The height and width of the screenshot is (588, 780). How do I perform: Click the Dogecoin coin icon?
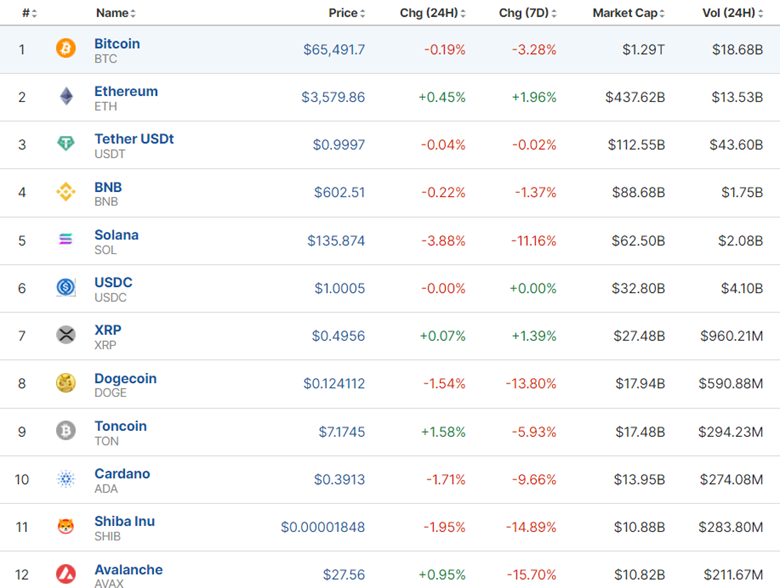[x=66, y=383]
